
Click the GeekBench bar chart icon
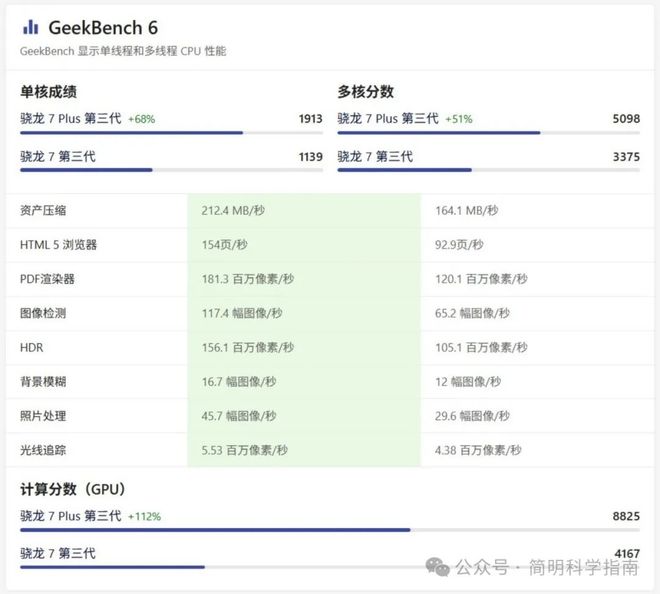tap(30, 27)
